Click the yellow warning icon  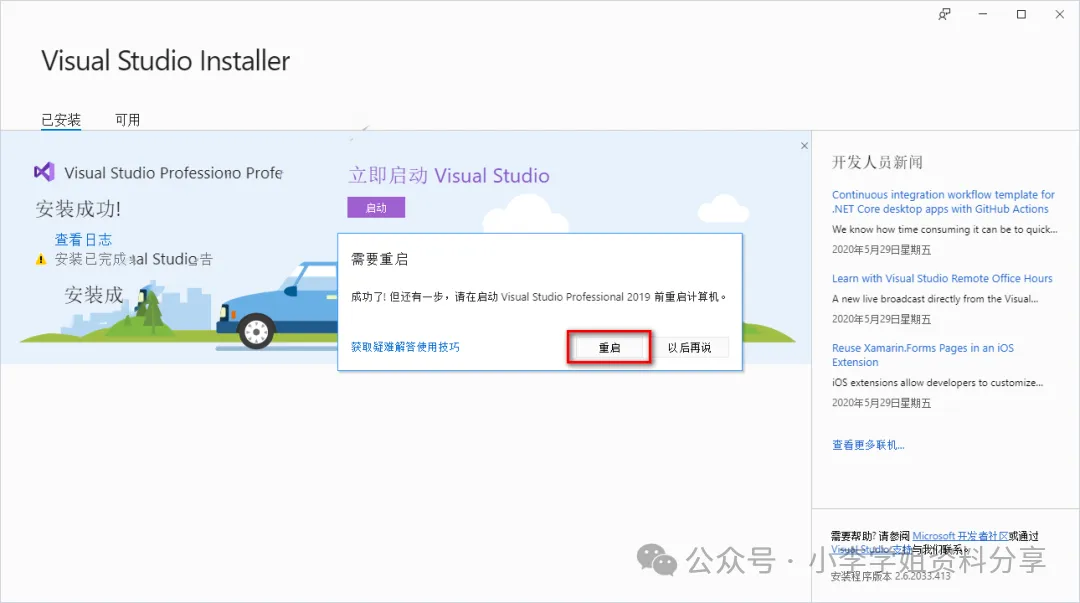(41, 259)
